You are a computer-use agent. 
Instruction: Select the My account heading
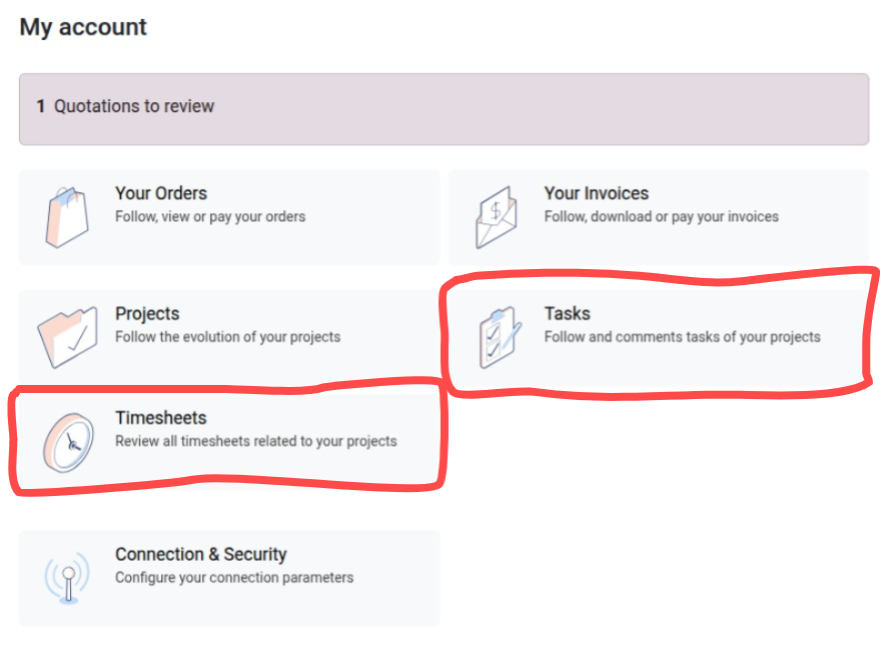click(x=82, y=27)
